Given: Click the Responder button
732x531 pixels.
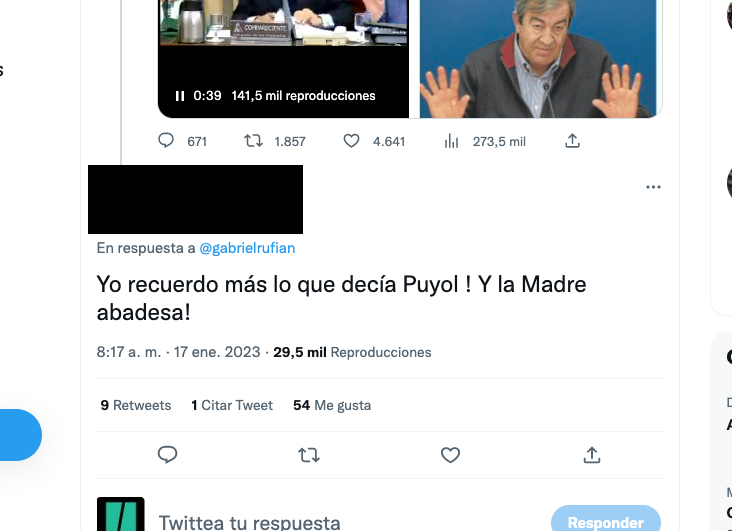Looking at the screenshot, I should [x=606, y=519].
